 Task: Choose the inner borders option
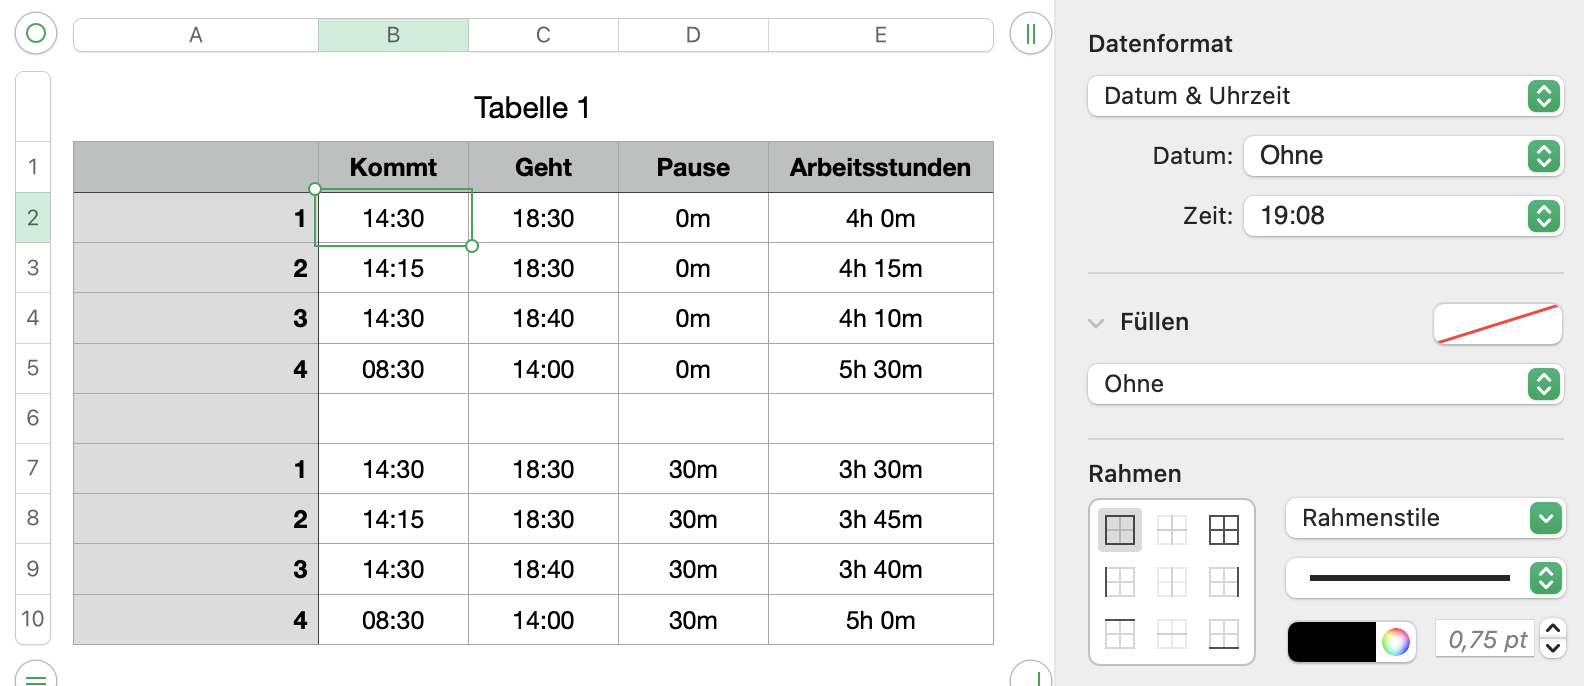click(1172, 529)
